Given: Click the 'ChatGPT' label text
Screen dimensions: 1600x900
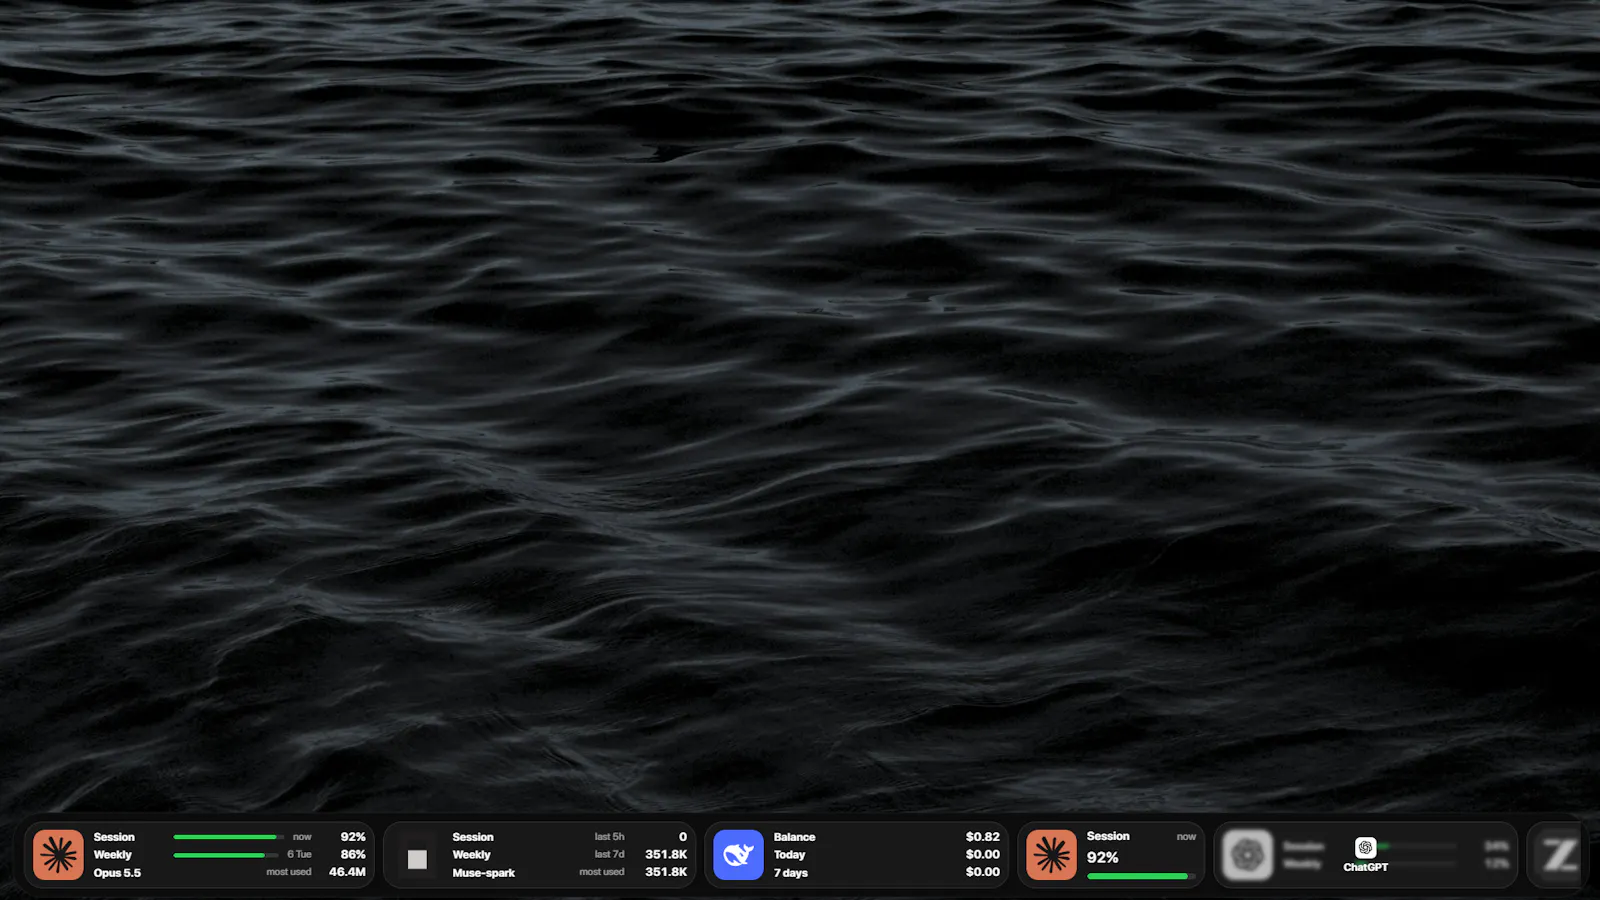Looking at the screenshot, I should pyautogui.click(x=1365, y=867).
